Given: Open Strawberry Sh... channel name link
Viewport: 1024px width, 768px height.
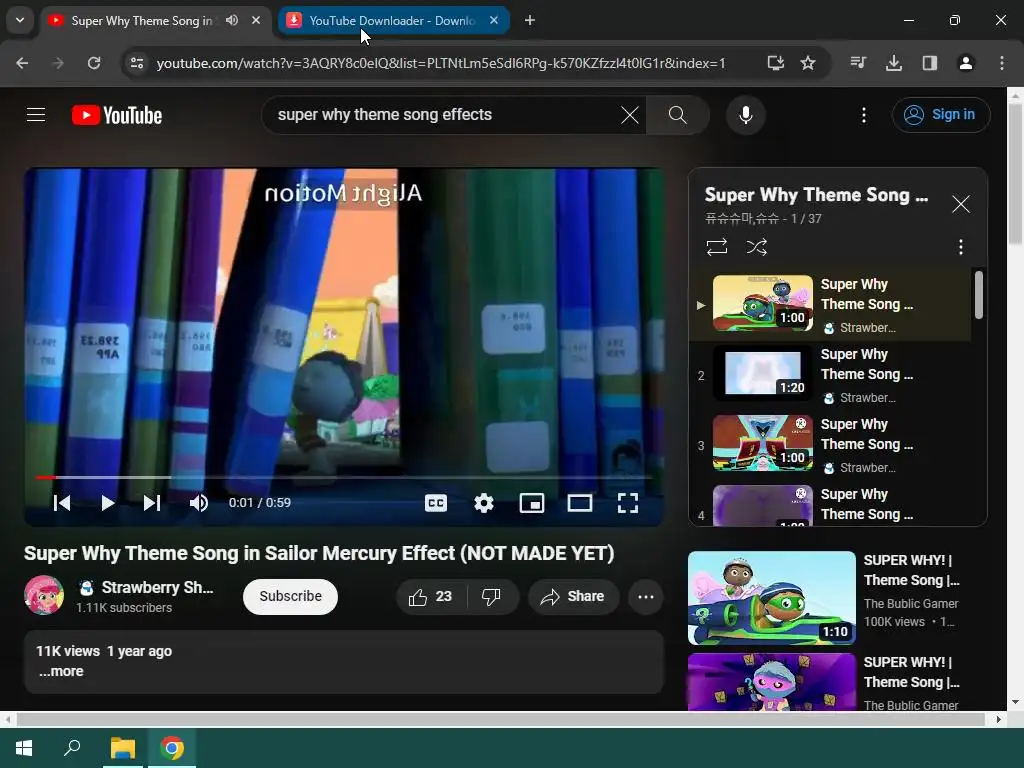Looking at the screenshot, I should pos(157,587).
